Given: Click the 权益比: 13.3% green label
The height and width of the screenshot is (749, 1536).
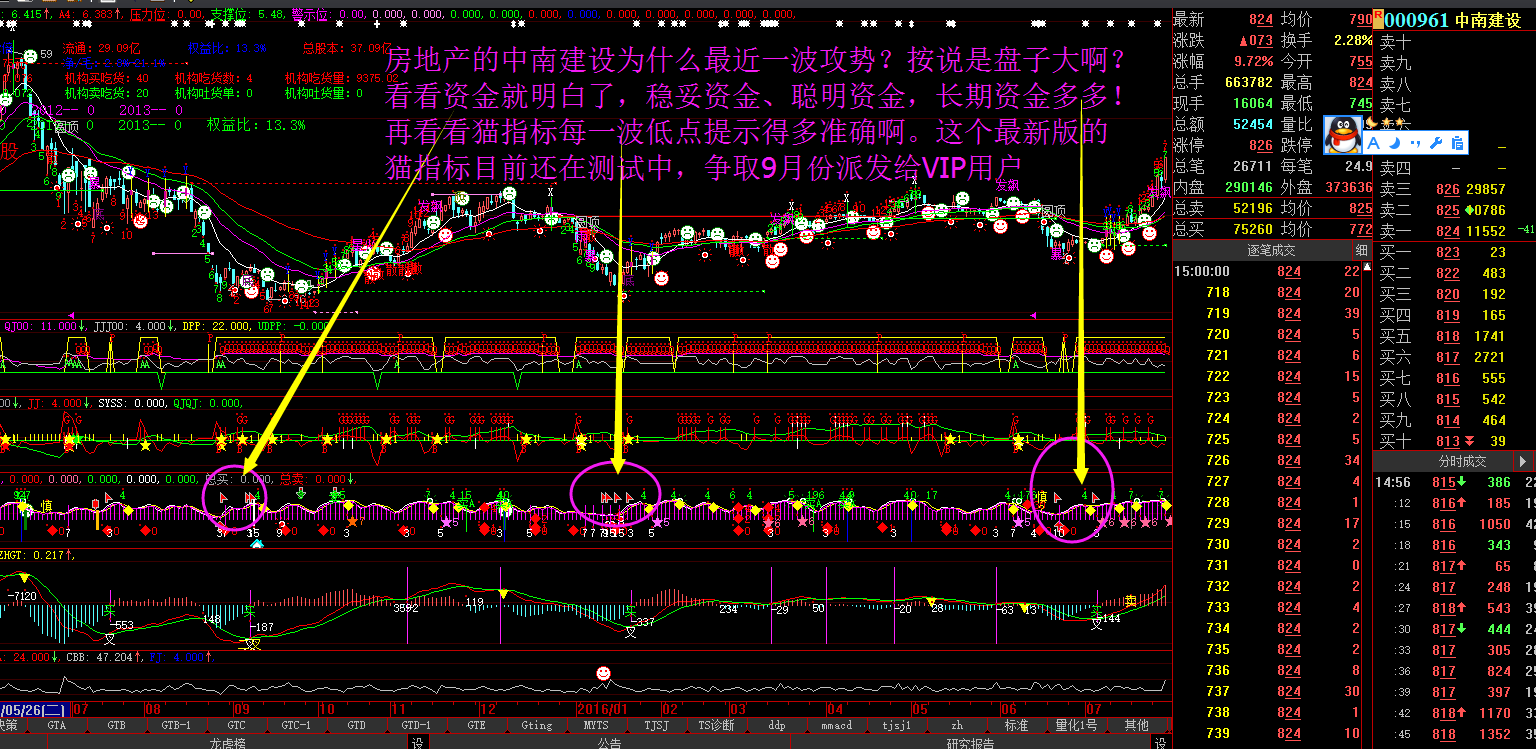Looking at the screenshot, I should point(256,125).
